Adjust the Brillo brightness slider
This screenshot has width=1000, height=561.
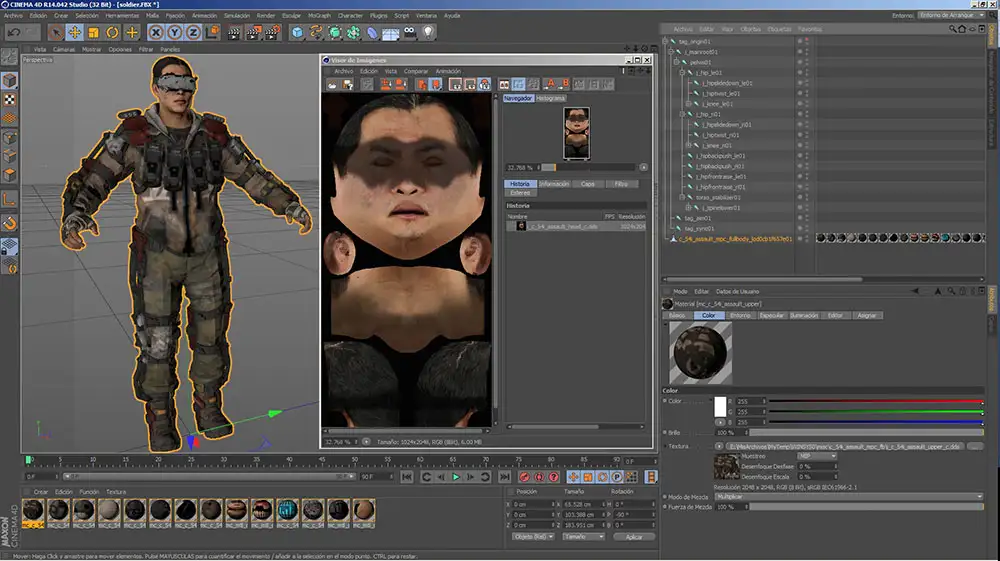pyautogui.click(x=865, y=432)
